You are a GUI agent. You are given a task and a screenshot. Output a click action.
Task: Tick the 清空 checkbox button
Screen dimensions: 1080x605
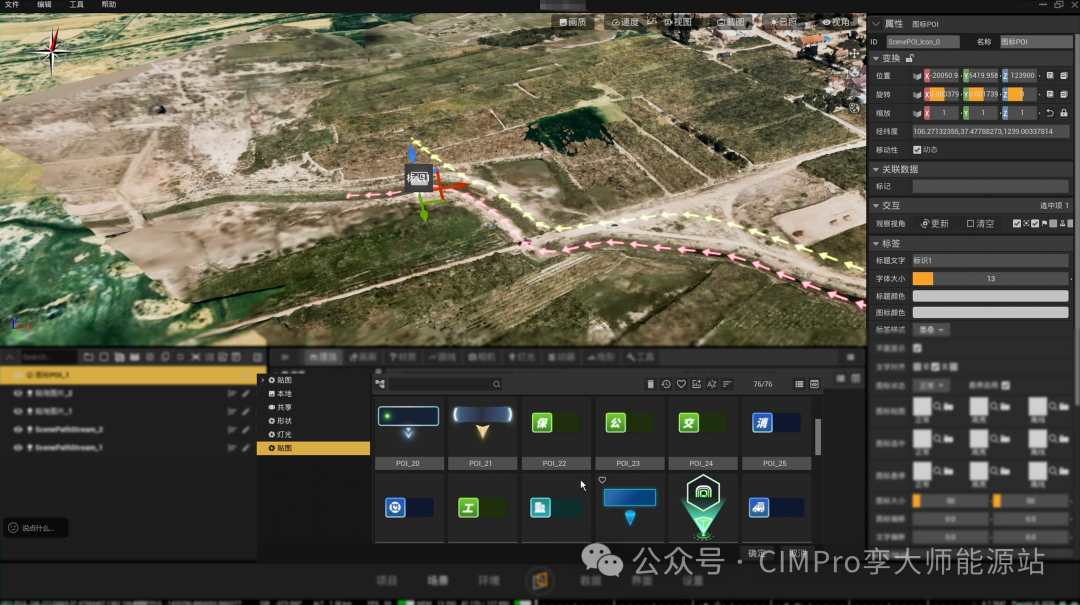[x=980, y=224]
